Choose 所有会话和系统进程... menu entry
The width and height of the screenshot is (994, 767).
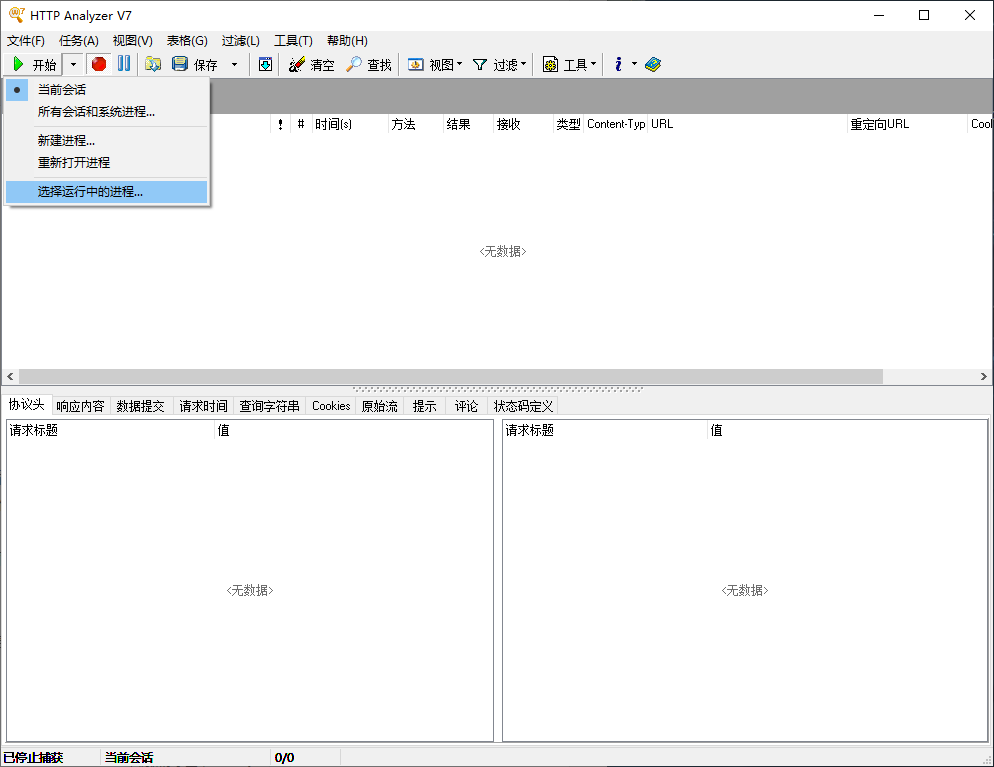106,112
